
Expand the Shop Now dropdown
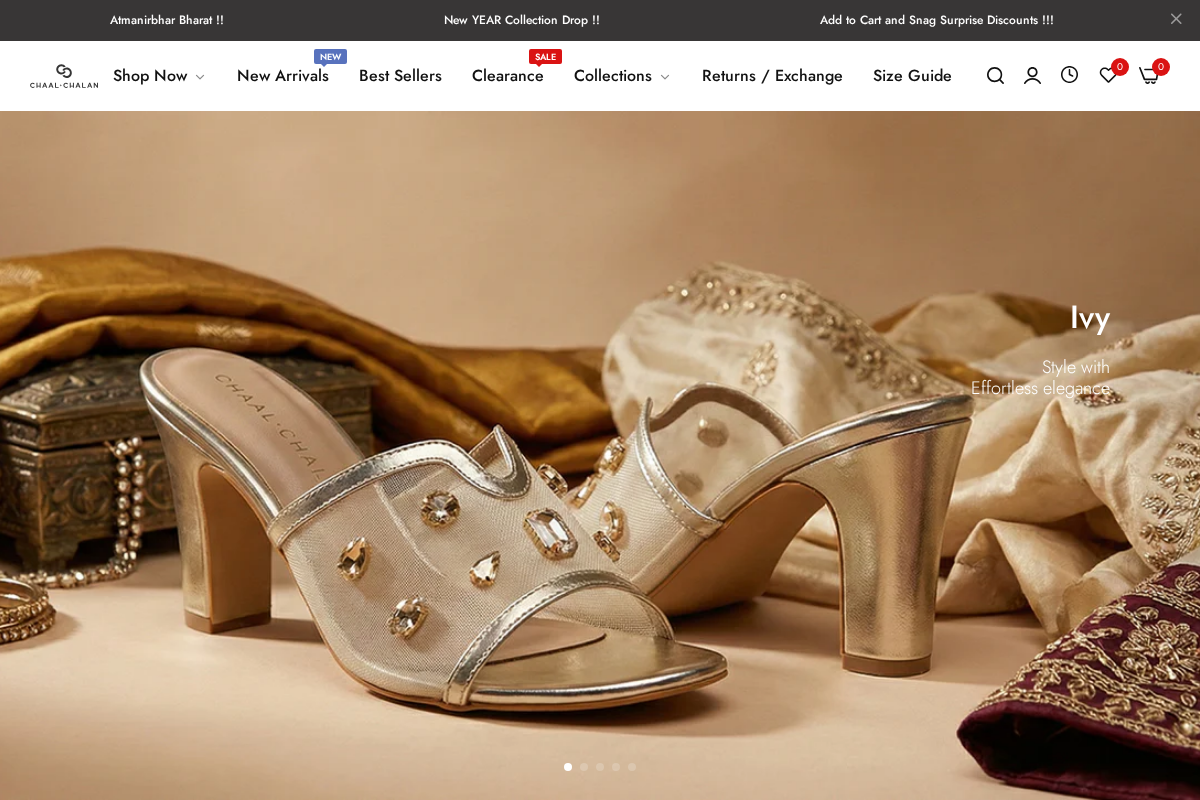pyautogui.click(x=159, y=76)
